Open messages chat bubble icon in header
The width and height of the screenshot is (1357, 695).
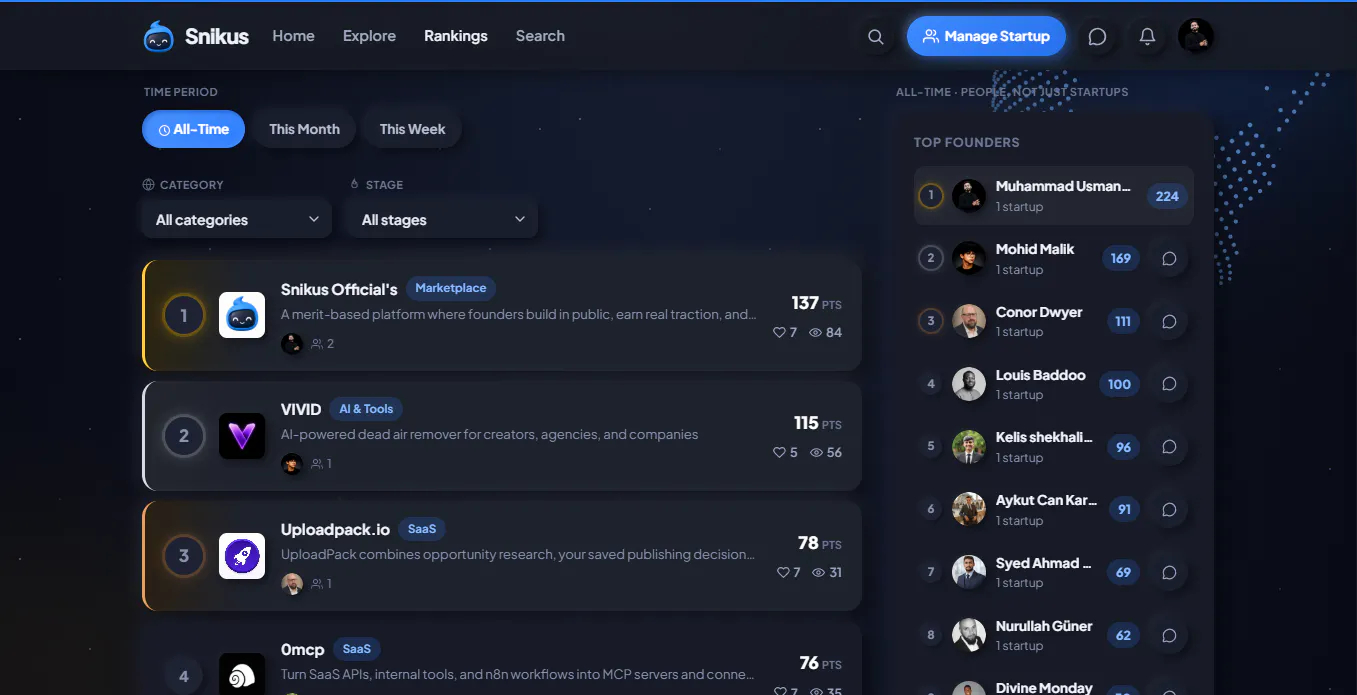click(x=1097, y=37)
